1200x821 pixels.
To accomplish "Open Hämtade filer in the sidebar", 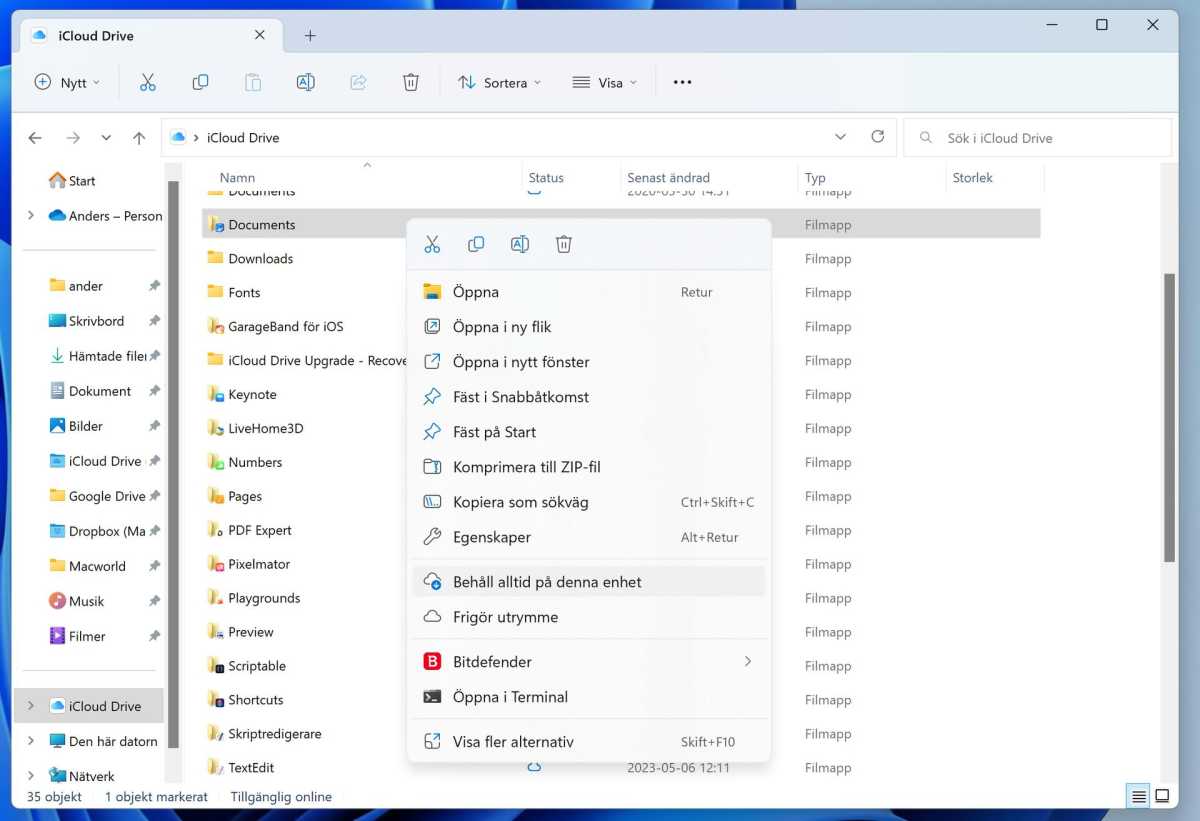I will coord(107,356).
